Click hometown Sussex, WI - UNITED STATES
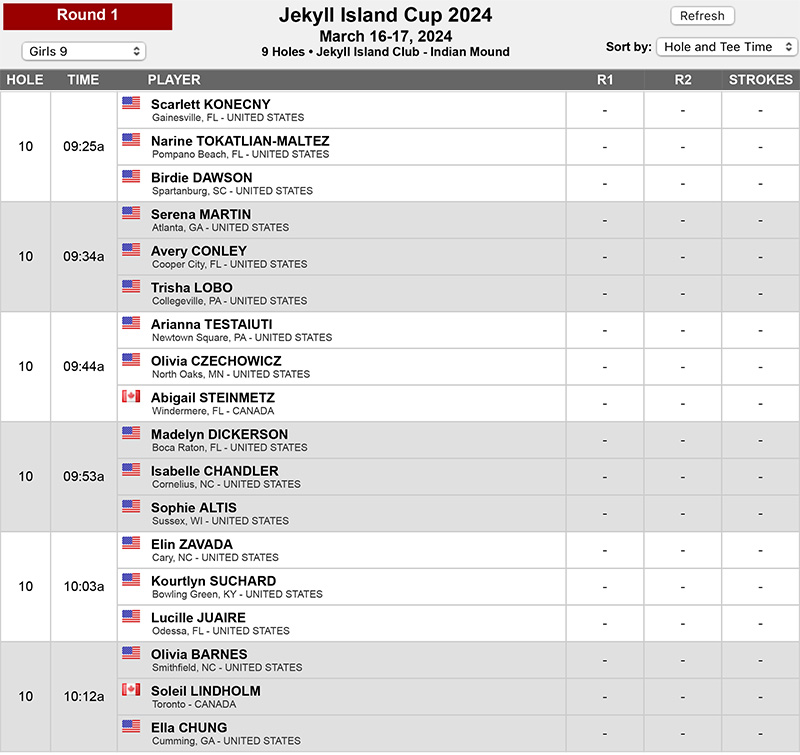The width and height of the screenshot is (800, 755). pyautogui.click(x=220, y=521)
